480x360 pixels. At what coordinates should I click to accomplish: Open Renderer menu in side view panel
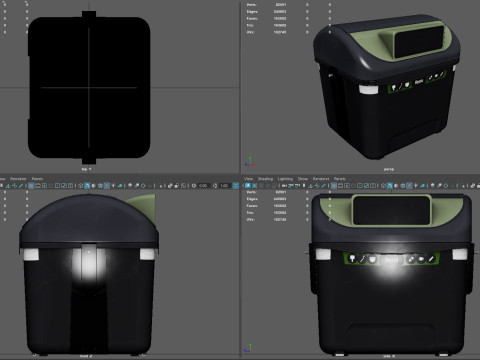tap(321, 179)
